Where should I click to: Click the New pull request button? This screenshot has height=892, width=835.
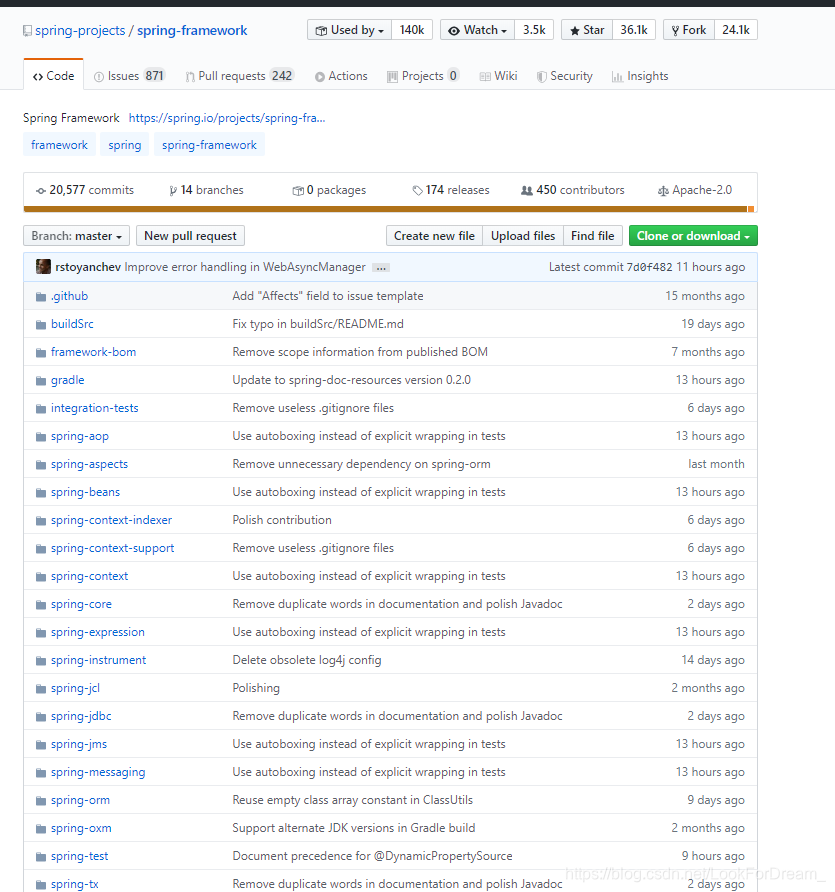coord(191,236)
